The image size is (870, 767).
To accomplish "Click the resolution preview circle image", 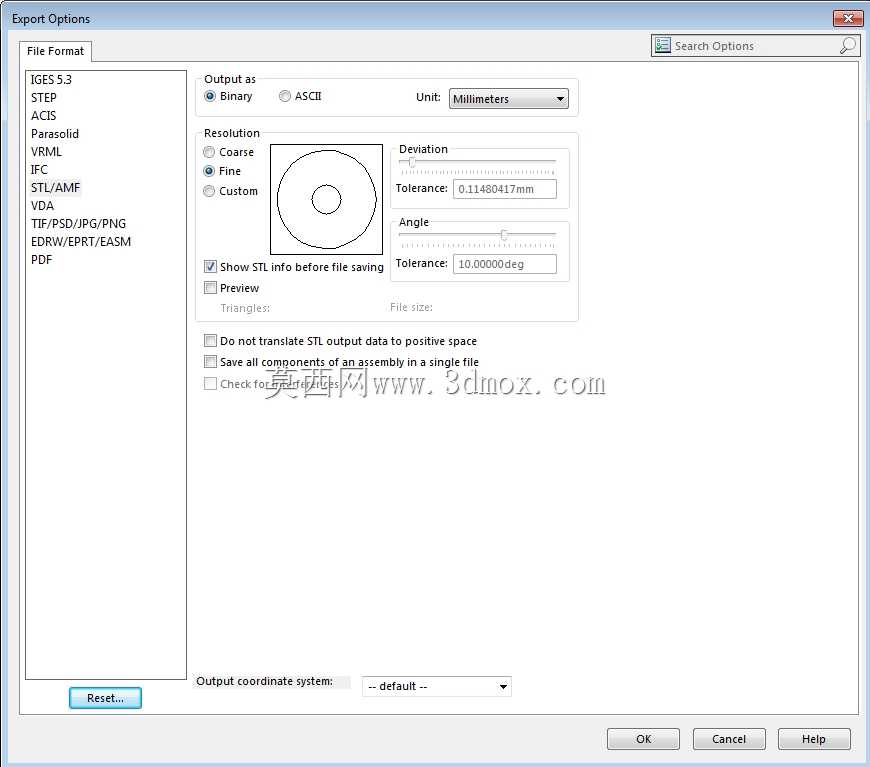I will click(326, 199).
